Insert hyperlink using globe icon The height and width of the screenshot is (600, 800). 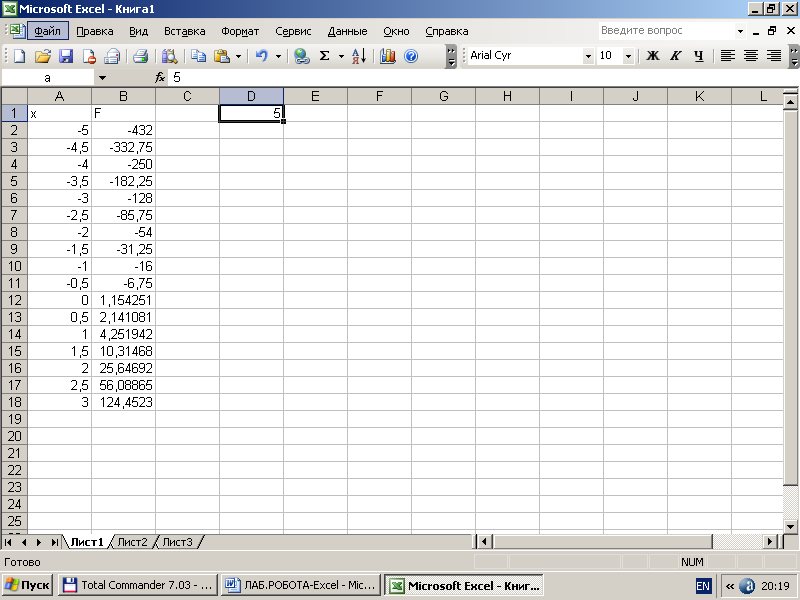pyautogui.click(x=302, y=56)
